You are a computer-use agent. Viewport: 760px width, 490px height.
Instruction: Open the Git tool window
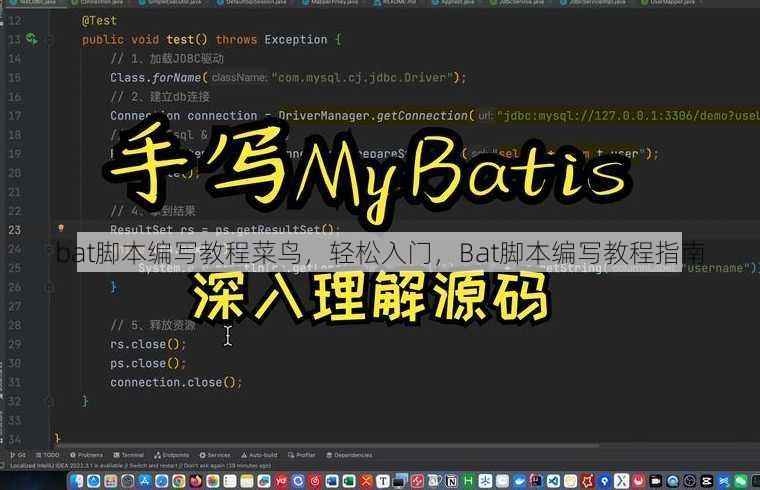18,455
